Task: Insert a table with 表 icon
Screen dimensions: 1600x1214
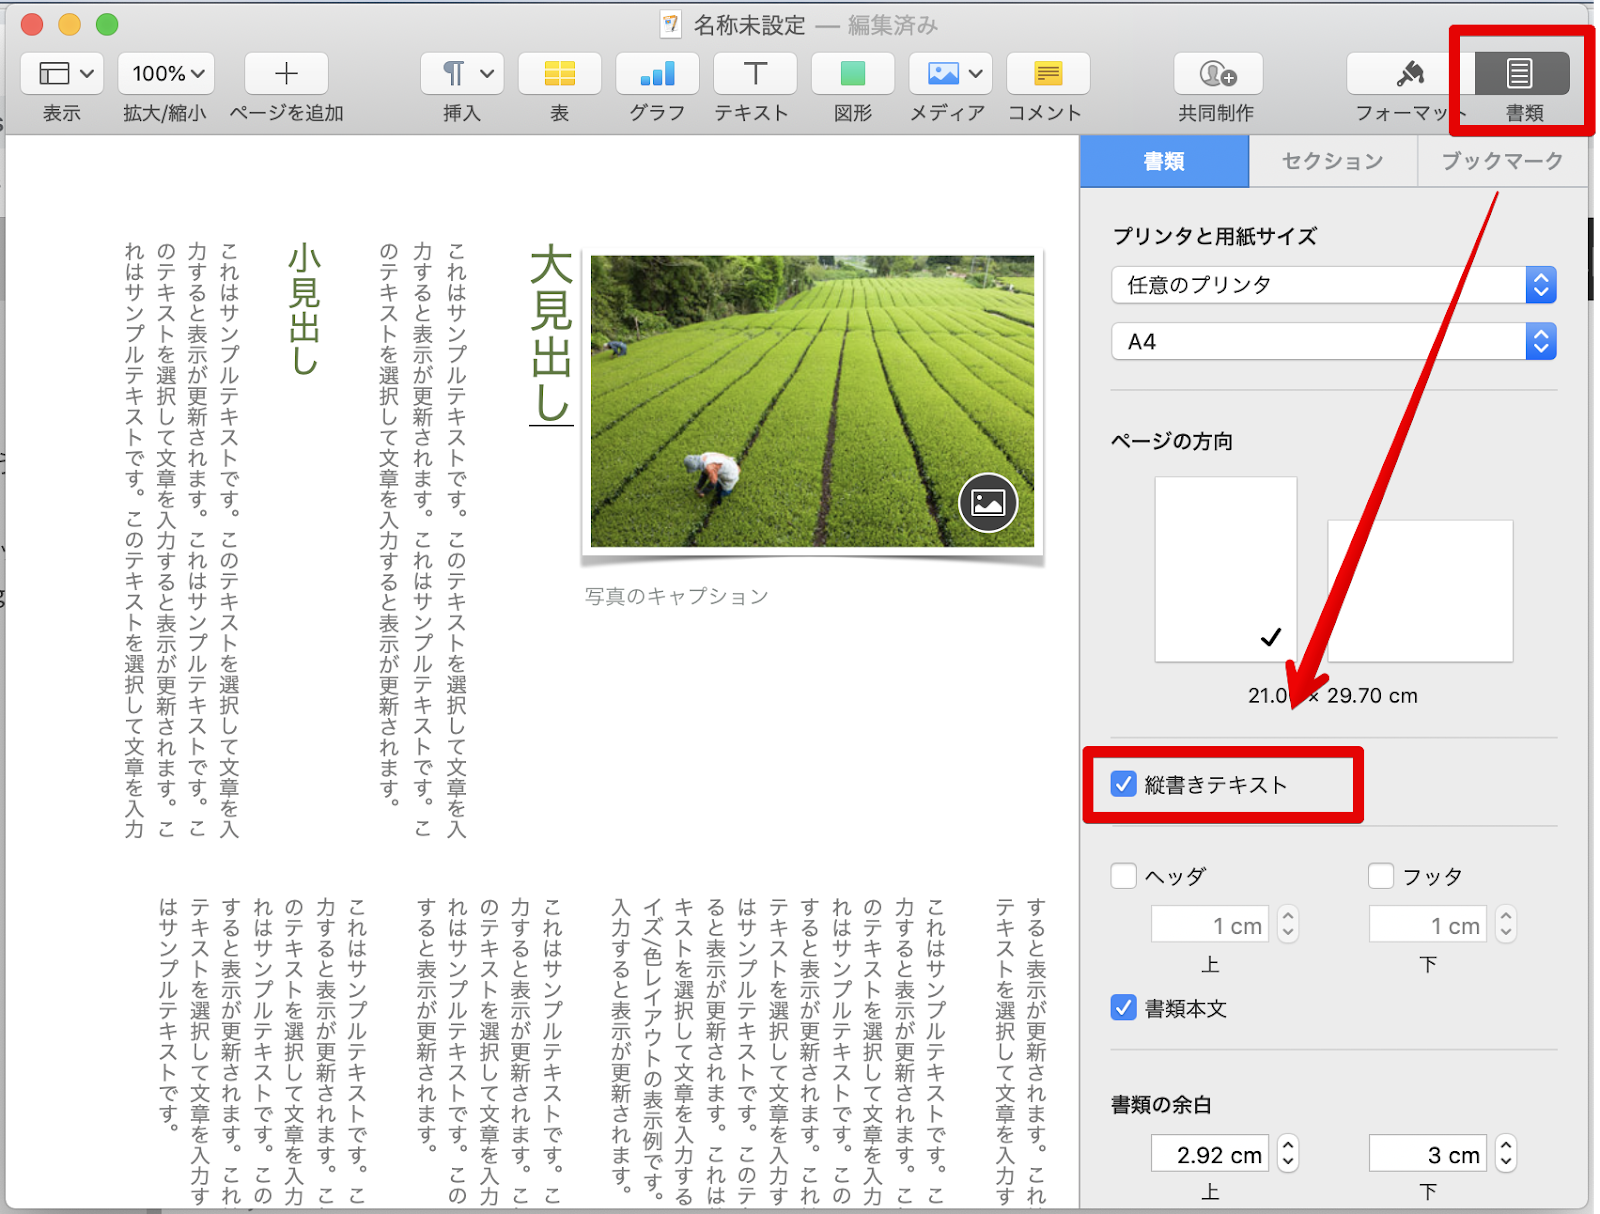Action: (x=559, y=74)
